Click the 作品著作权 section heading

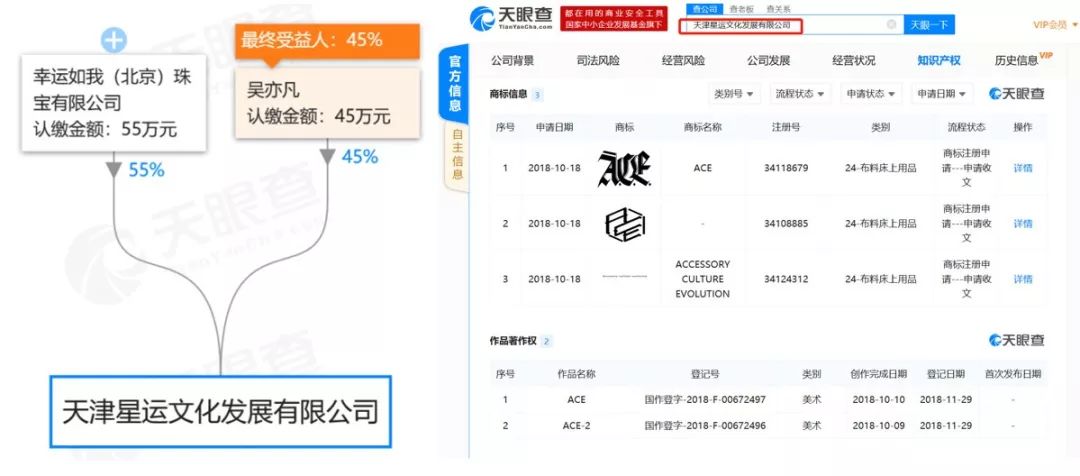point(513,341)
